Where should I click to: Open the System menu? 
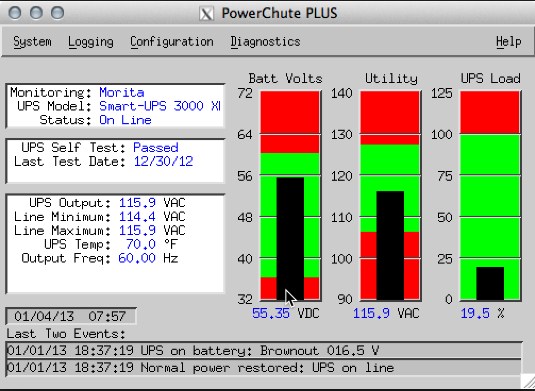[32, 42]
